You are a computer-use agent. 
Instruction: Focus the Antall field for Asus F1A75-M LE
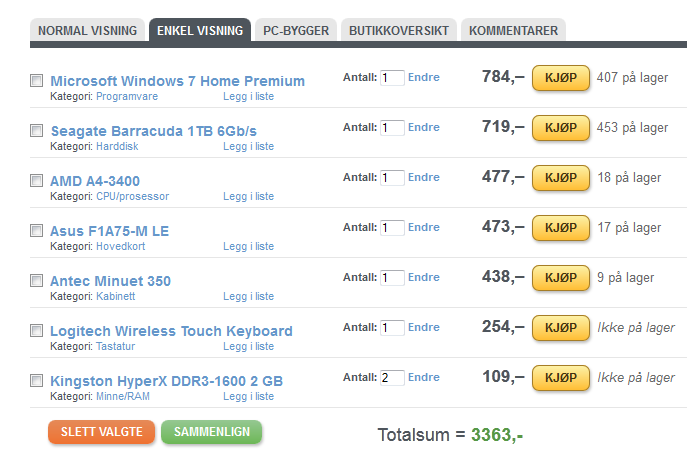(x=392, y=228)
